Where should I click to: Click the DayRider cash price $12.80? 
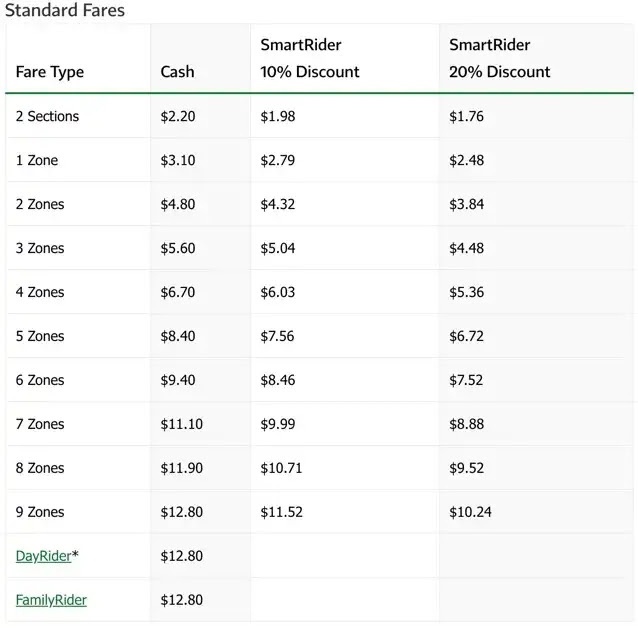coord(181,556)
